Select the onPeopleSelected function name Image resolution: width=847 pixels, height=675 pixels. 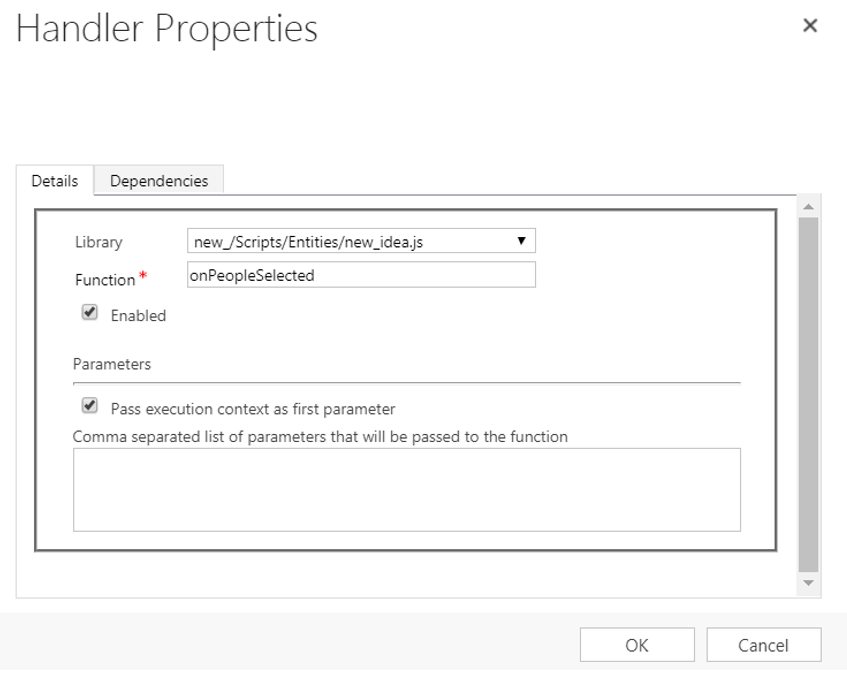click(x=251, y=274)
